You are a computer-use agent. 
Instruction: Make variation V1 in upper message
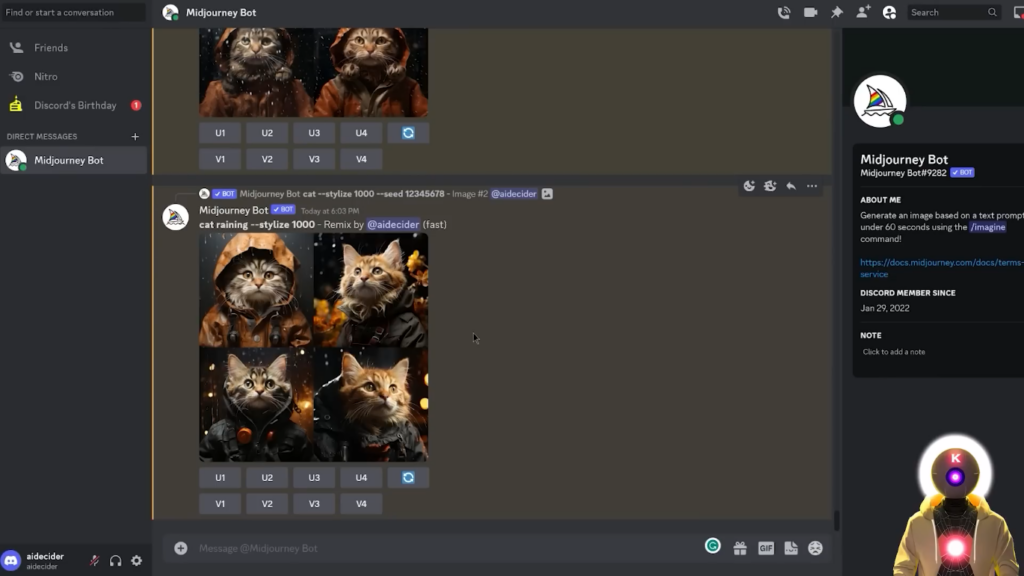220,159
